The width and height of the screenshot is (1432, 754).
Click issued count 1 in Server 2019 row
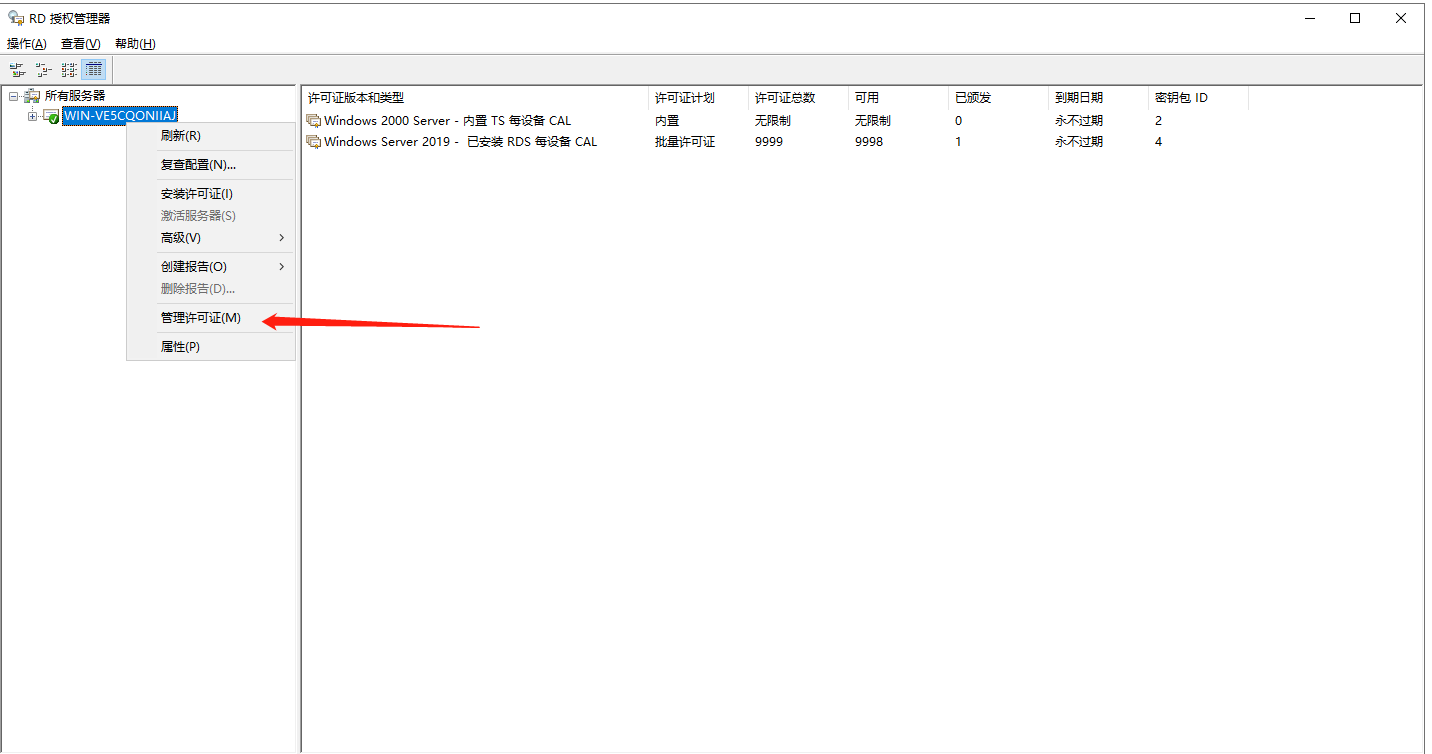958,142
